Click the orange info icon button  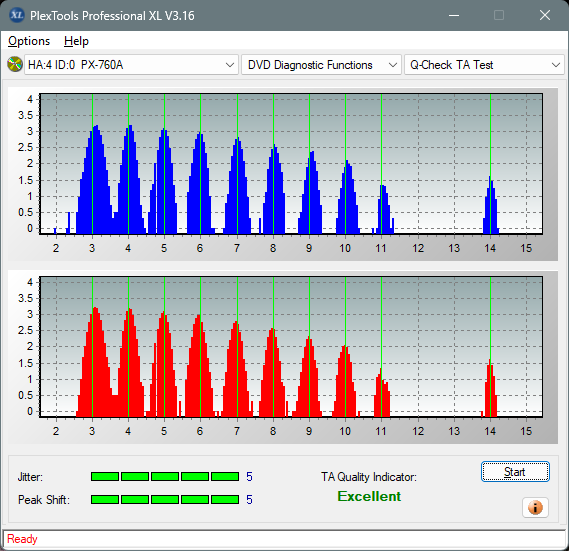(x=535, y=507)
